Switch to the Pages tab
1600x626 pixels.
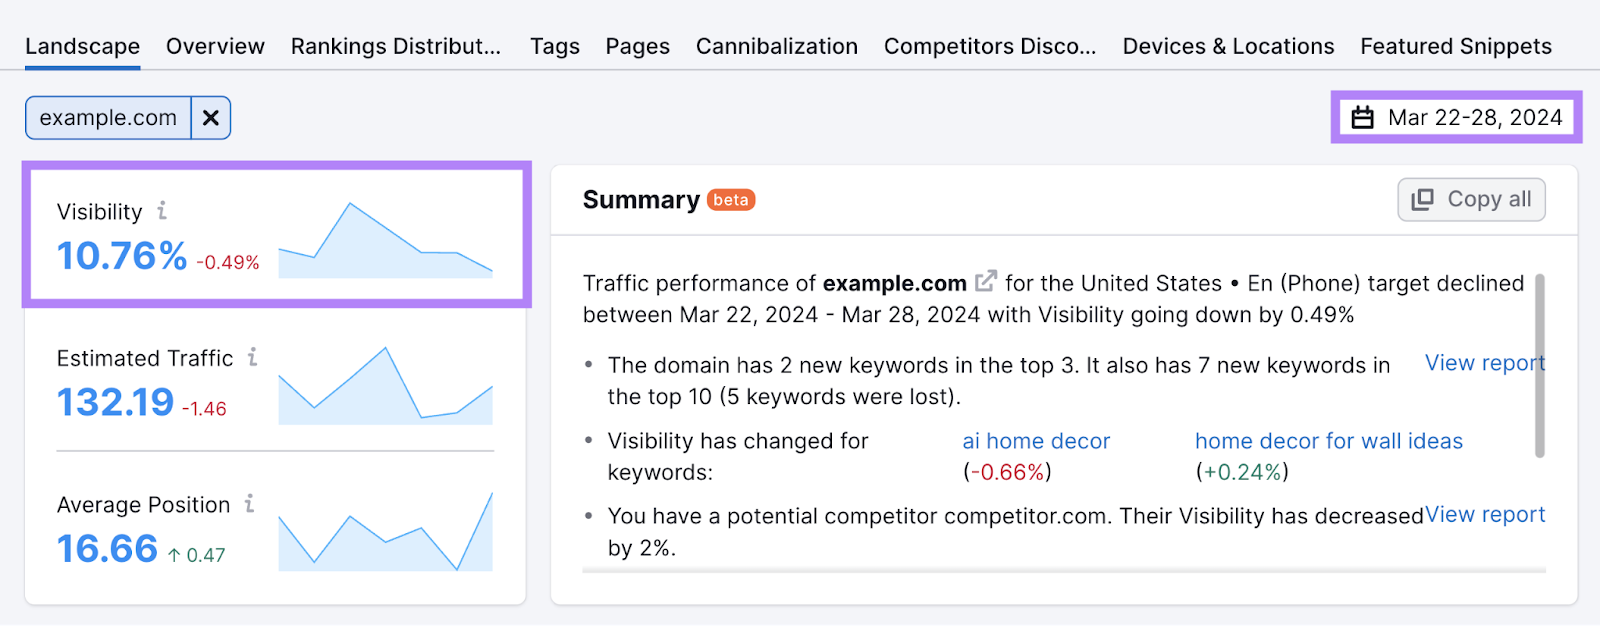coord(637,45)
